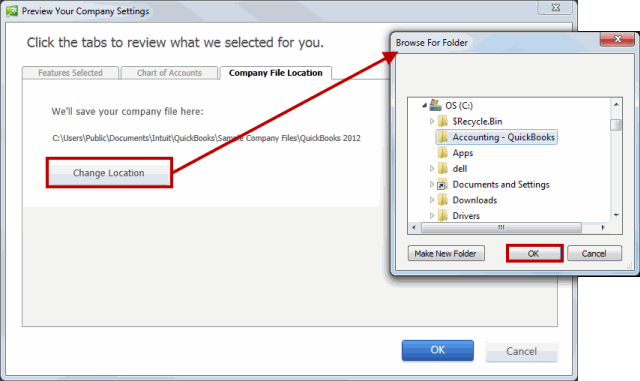Open the Chart of Accounts tab
This screenshot has width=640, height=381.
169,73
